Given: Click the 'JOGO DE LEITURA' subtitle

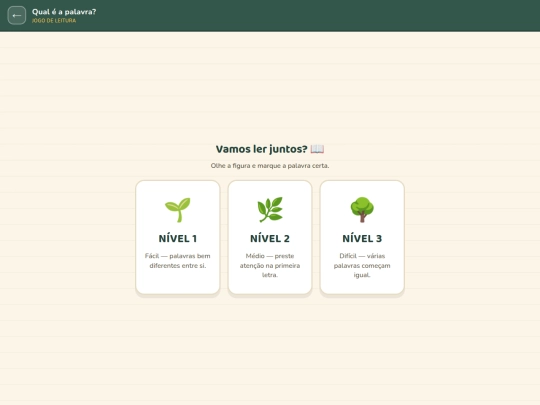Looking at the screenshot, I should click(54, 21).
